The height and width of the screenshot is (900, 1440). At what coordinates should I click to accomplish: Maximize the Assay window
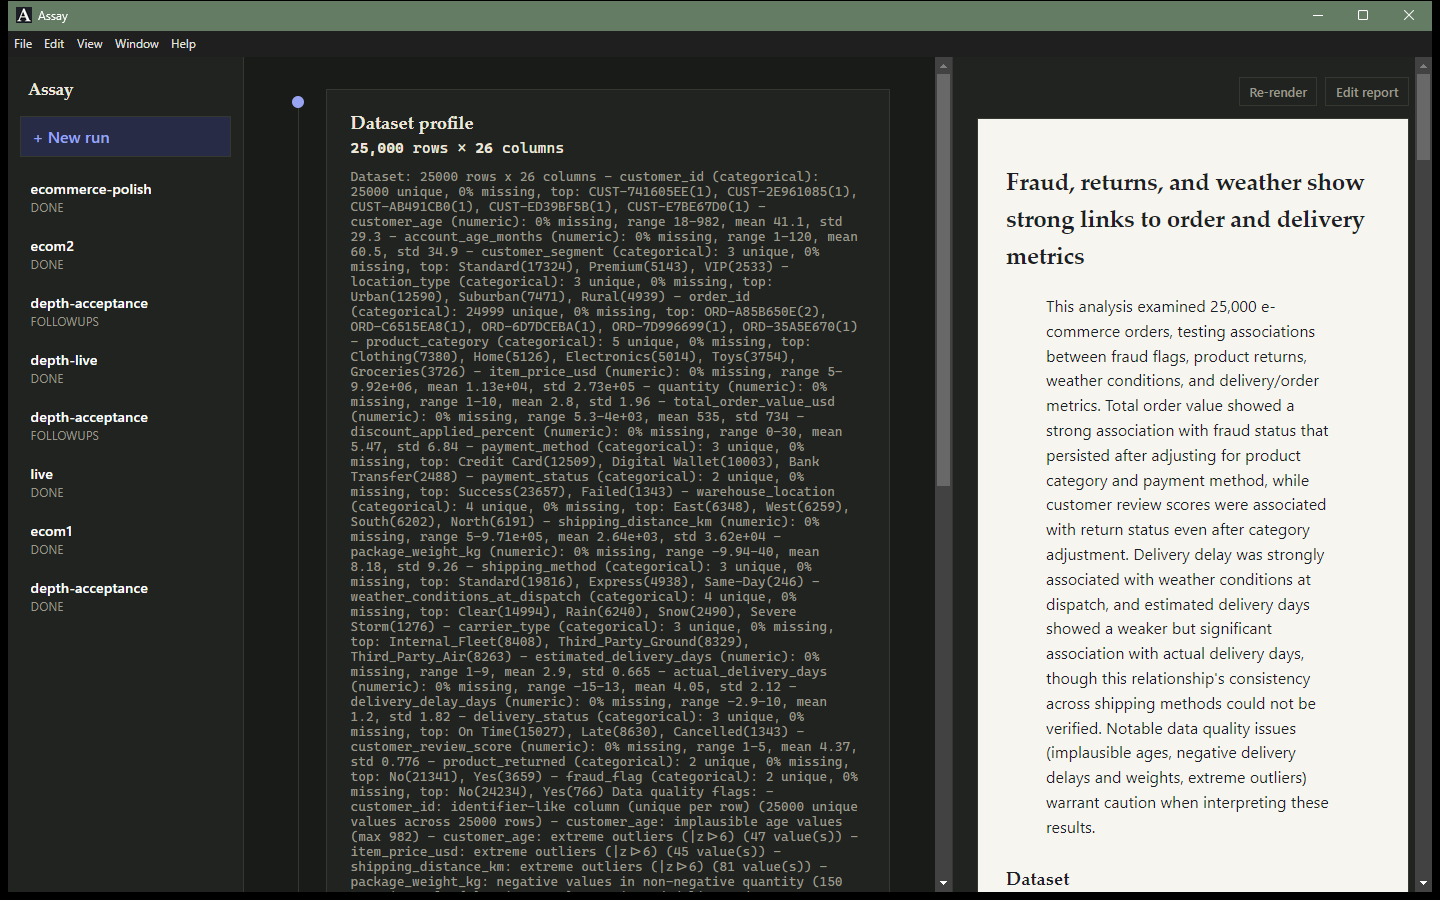1363,15
